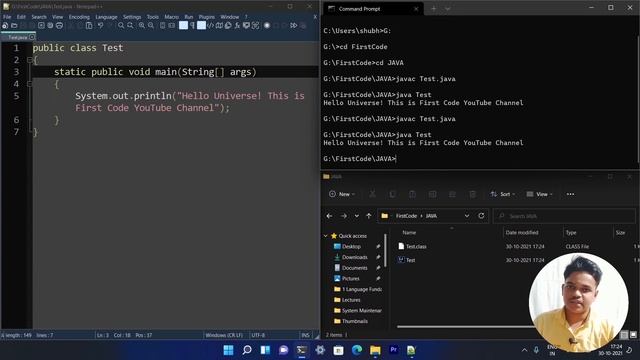The width and height of the screenshot is (640, 360).
Task: Open the Run menu in Notepad++
Action: click(189, 17)
